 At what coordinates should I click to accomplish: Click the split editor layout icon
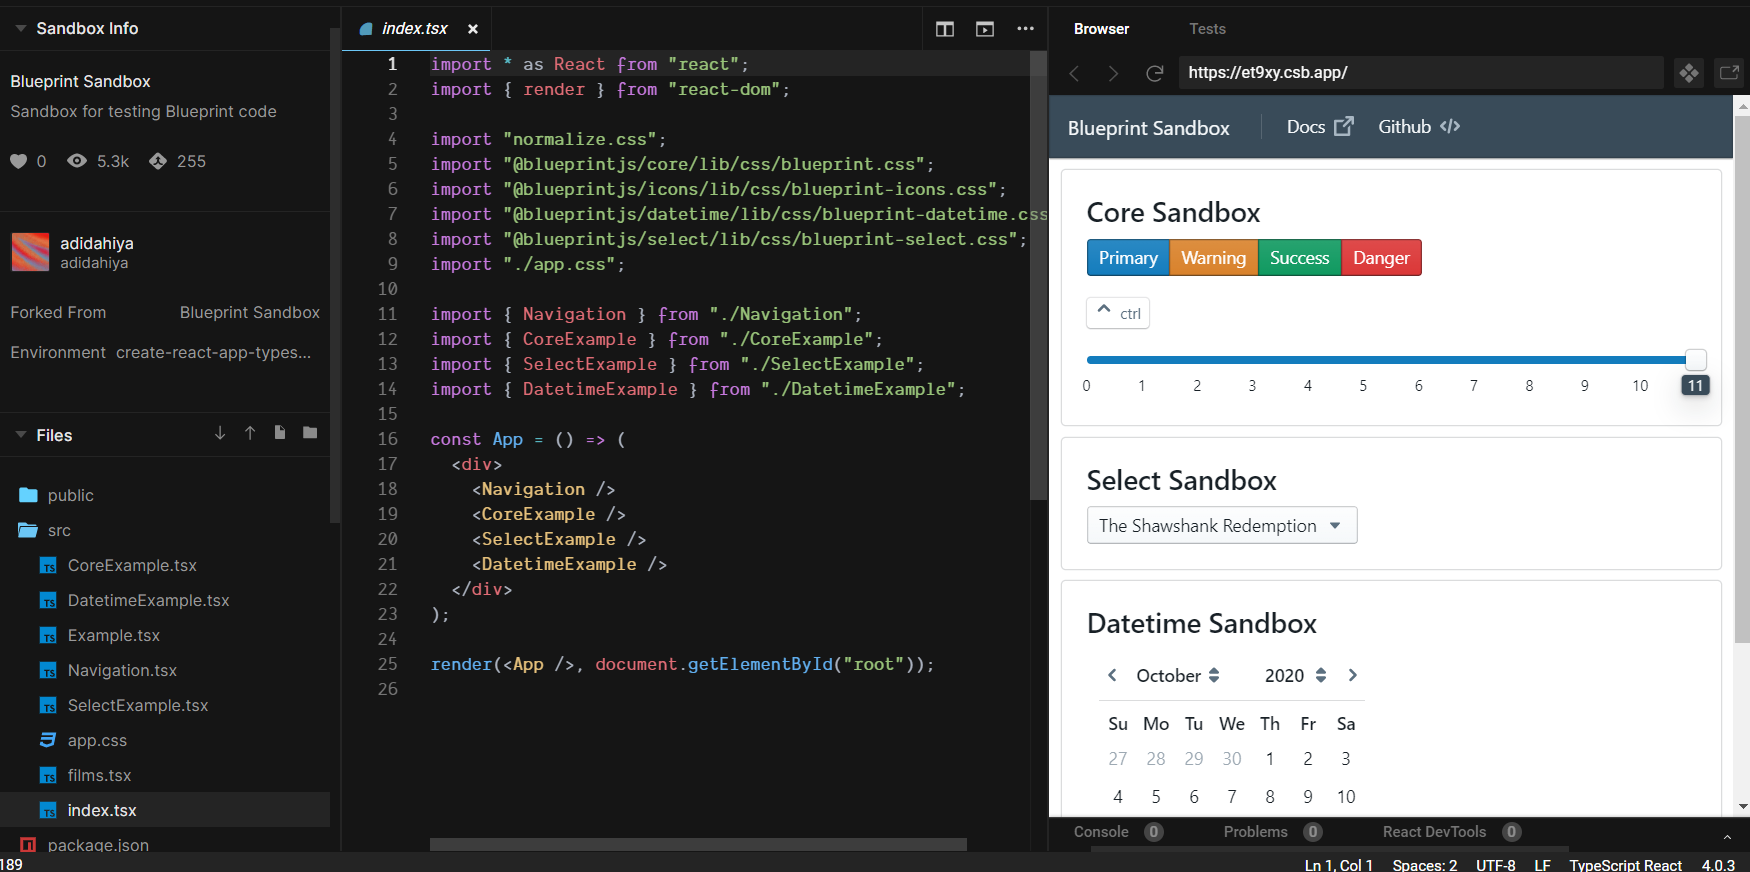tap(944, 29)
